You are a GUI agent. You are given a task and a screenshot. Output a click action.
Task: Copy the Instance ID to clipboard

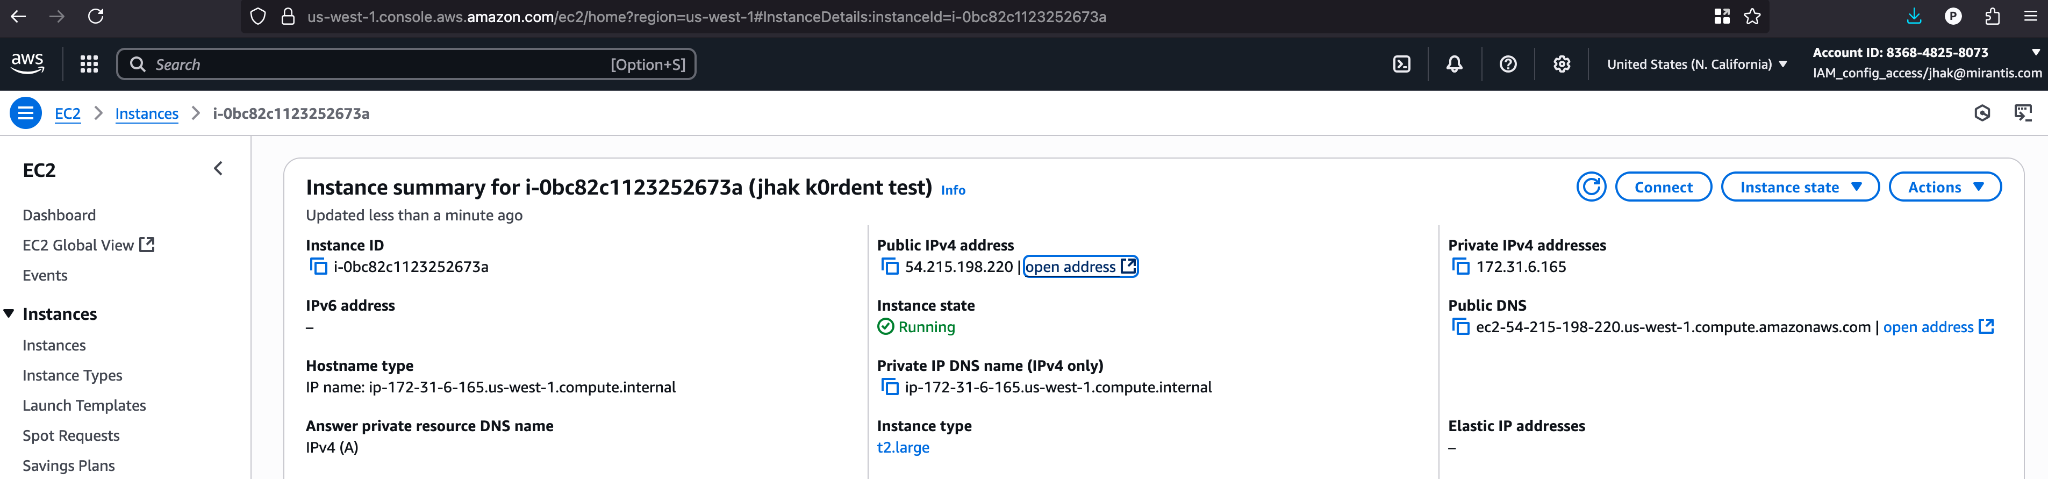click(318, 267)
